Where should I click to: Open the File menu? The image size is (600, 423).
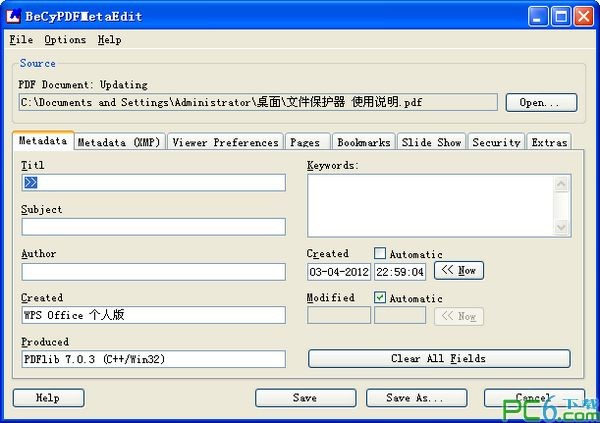pyautogui.click(x=21, y=39)
